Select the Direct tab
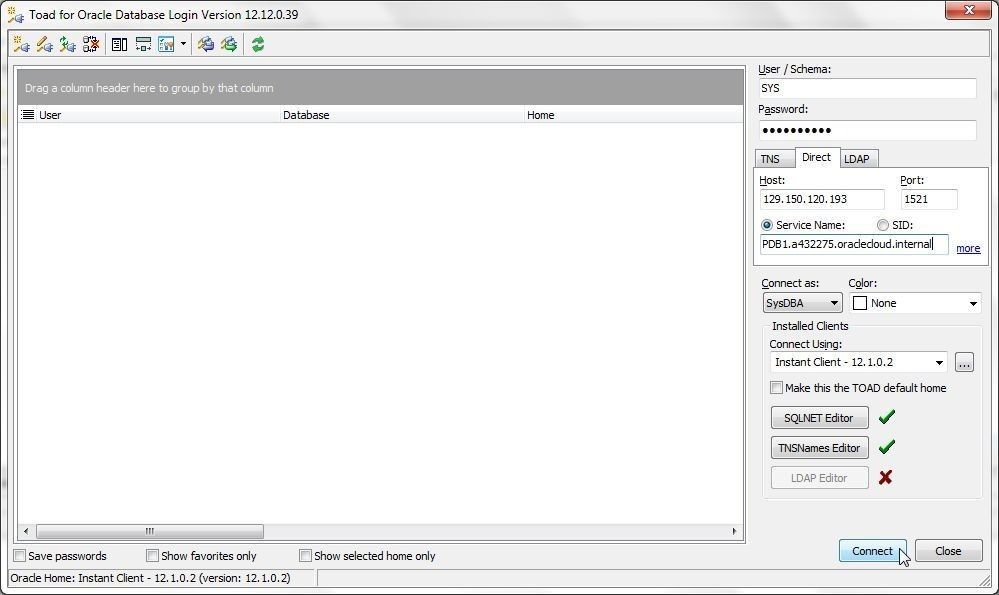This screenshot has height=595, width=999. point(816,157)
